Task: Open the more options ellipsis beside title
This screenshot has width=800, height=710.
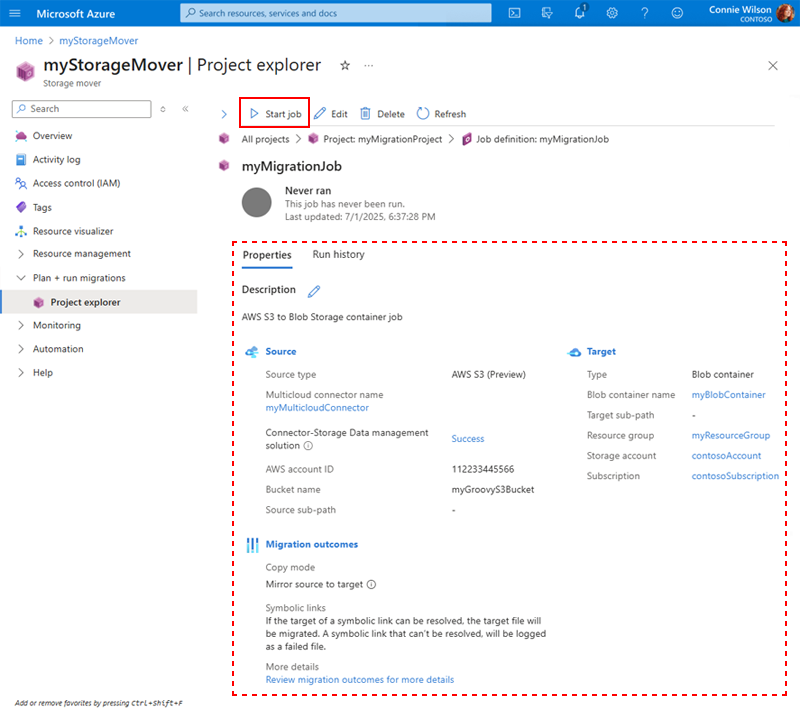Action: coord(368,65)
